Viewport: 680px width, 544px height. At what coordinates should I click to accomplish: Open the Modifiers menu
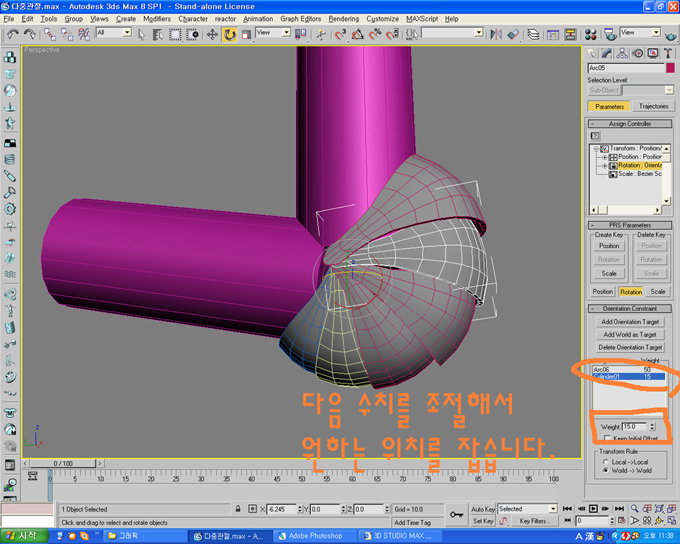coord(156,19)
